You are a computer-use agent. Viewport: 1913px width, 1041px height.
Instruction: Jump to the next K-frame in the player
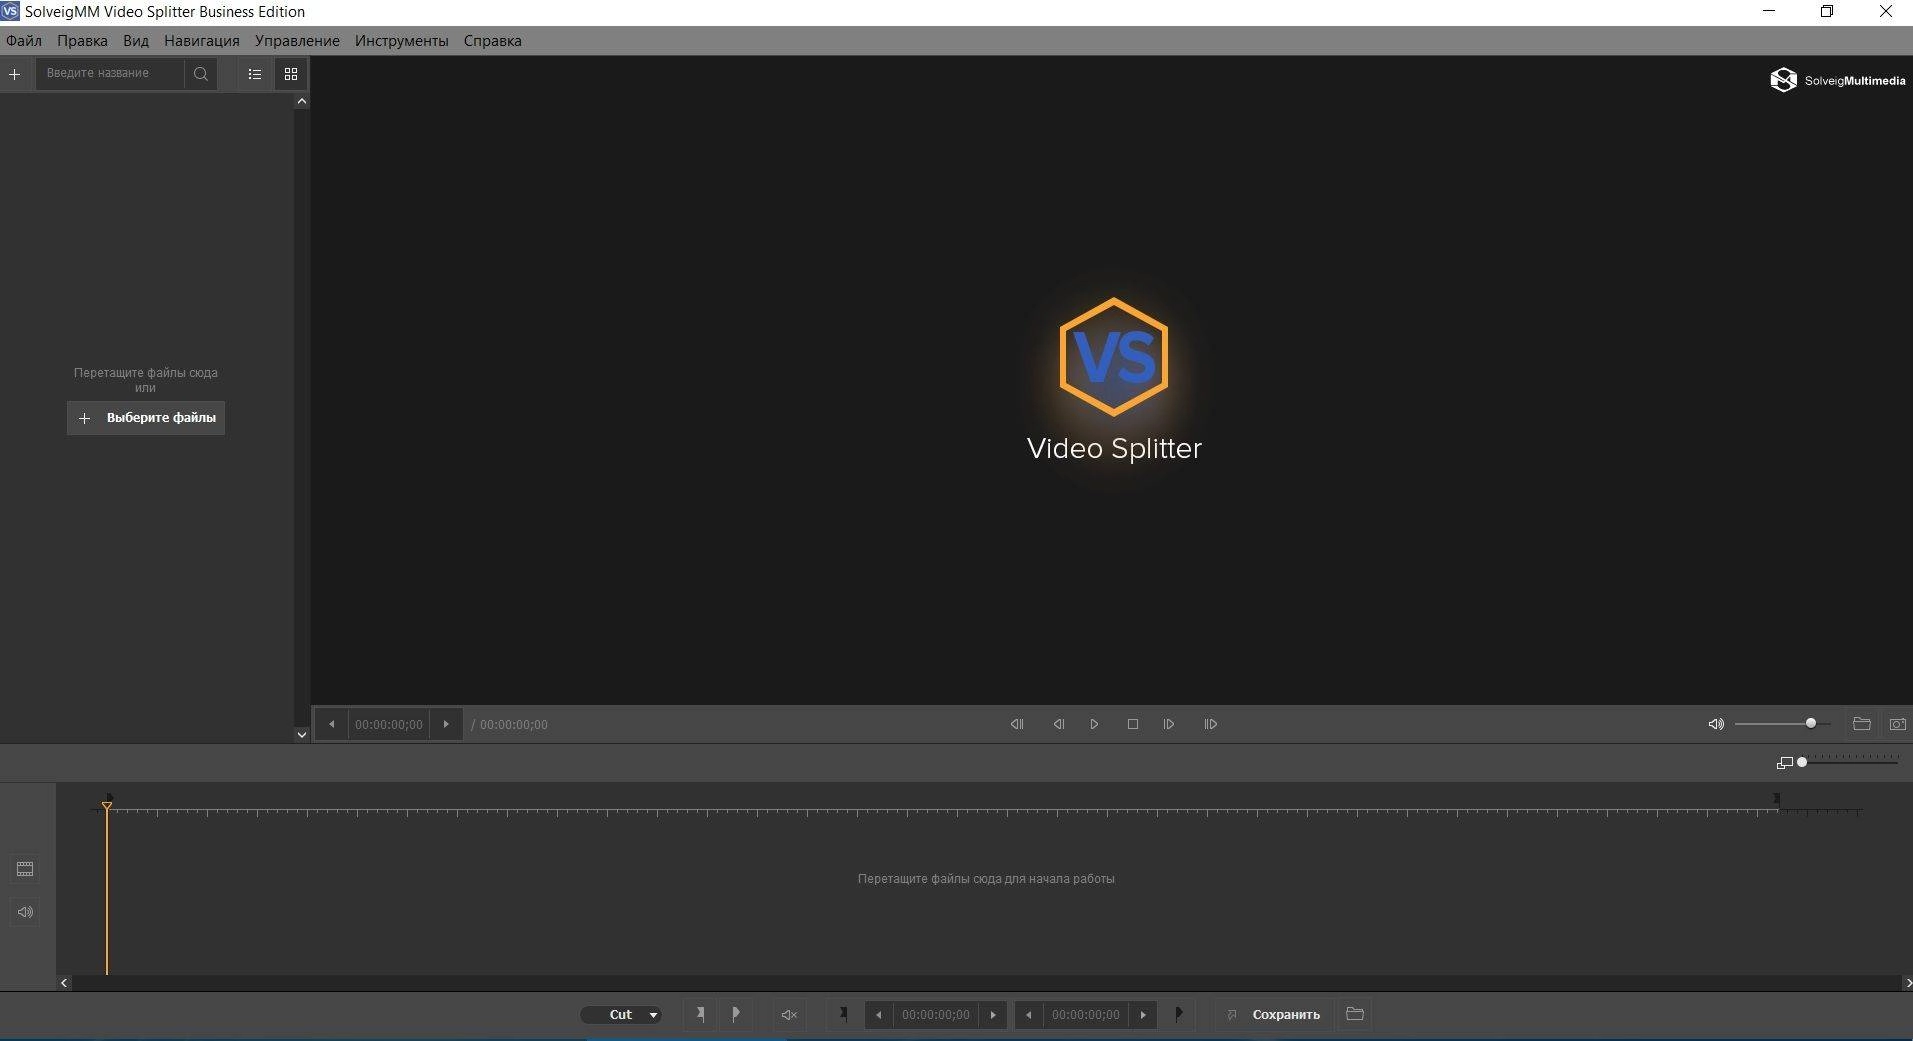pyautogui.click(x=1210, y=724)
